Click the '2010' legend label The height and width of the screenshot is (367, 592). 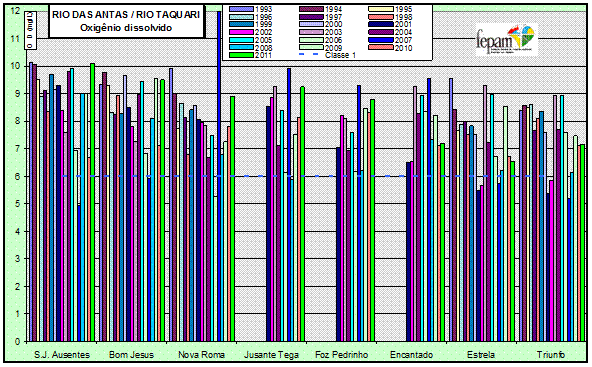tap(404, 48)
